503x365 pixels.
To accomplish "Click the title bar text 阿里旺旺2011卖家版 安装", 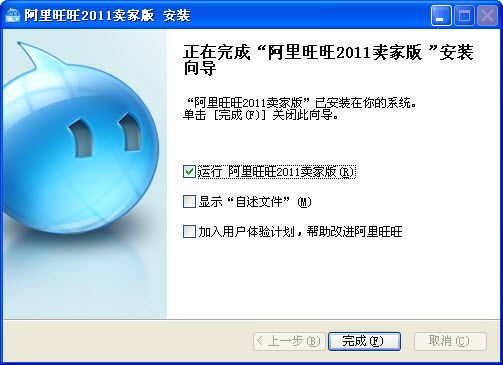I will click(x=107, y=16).
